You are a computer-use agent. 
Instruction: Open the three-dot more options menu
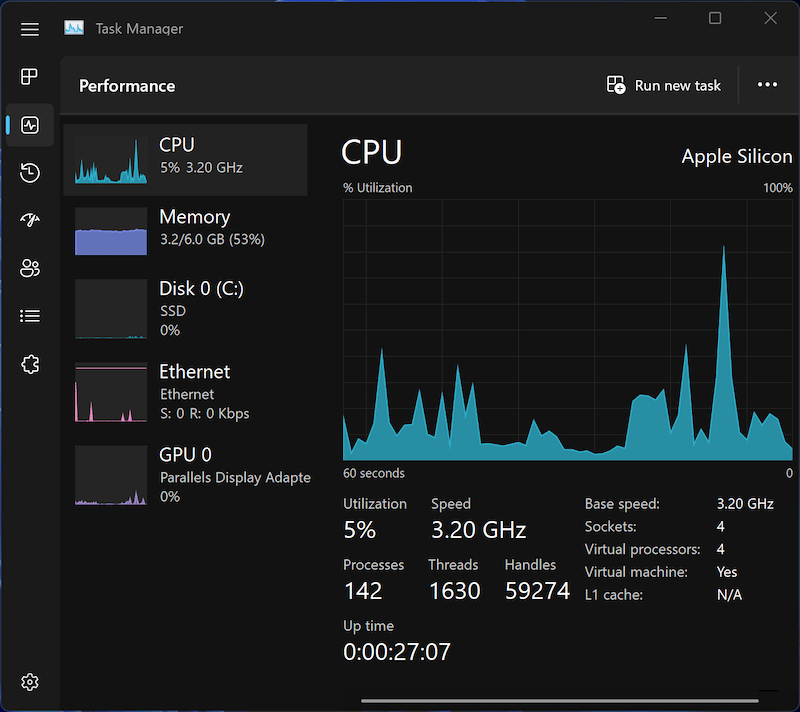tap(767, 86)
